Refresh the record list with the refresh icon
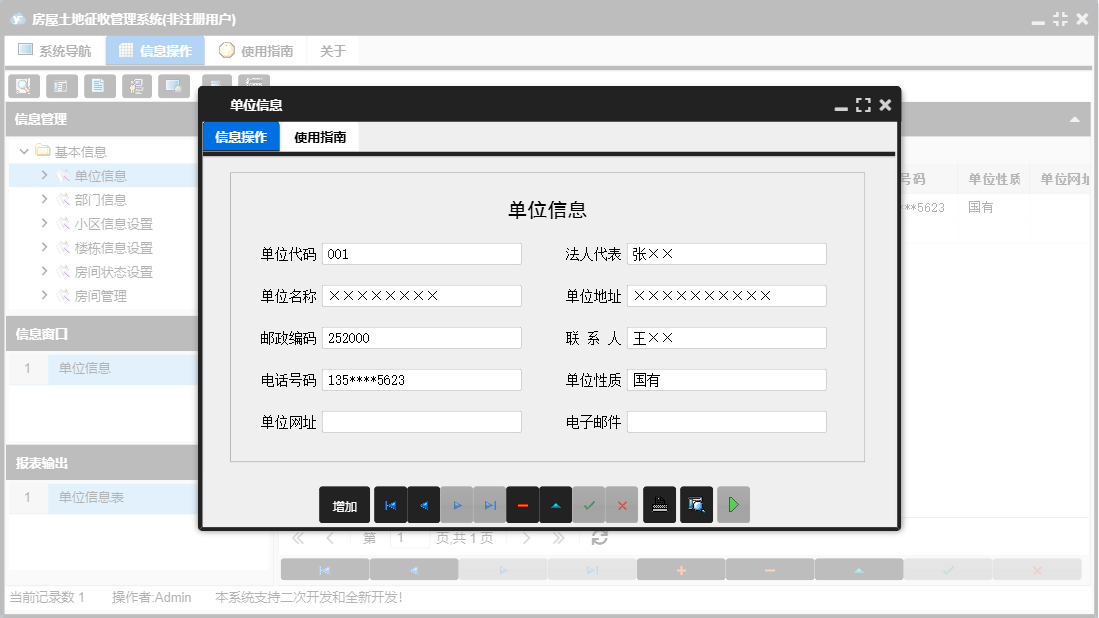Screen dimensions: 1099x618 point(599,537)
